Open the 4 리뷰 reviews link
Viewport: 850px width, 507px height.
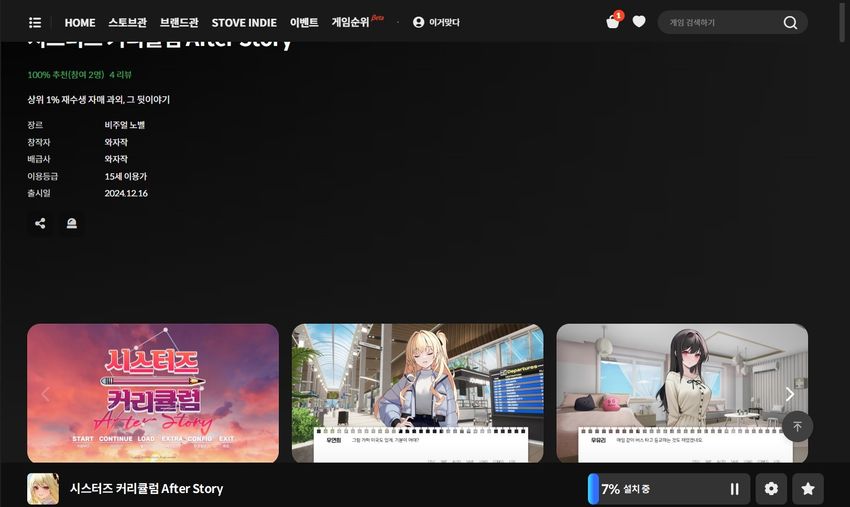coord(120,75)
